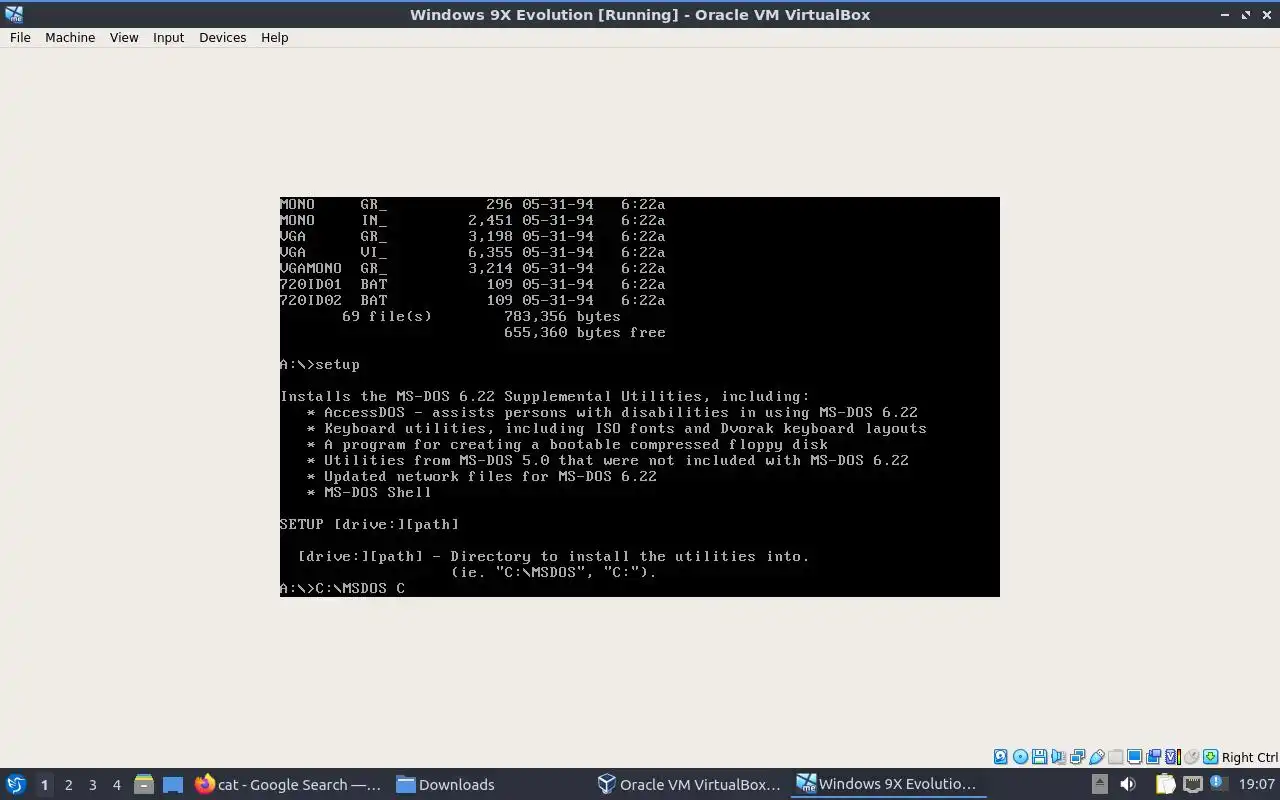Image resolution: width=1280 pixels, height=800 pixels.
Task: Switch to Oracle VM VirtualBox Manager window
Action: [x=689, y=784]
